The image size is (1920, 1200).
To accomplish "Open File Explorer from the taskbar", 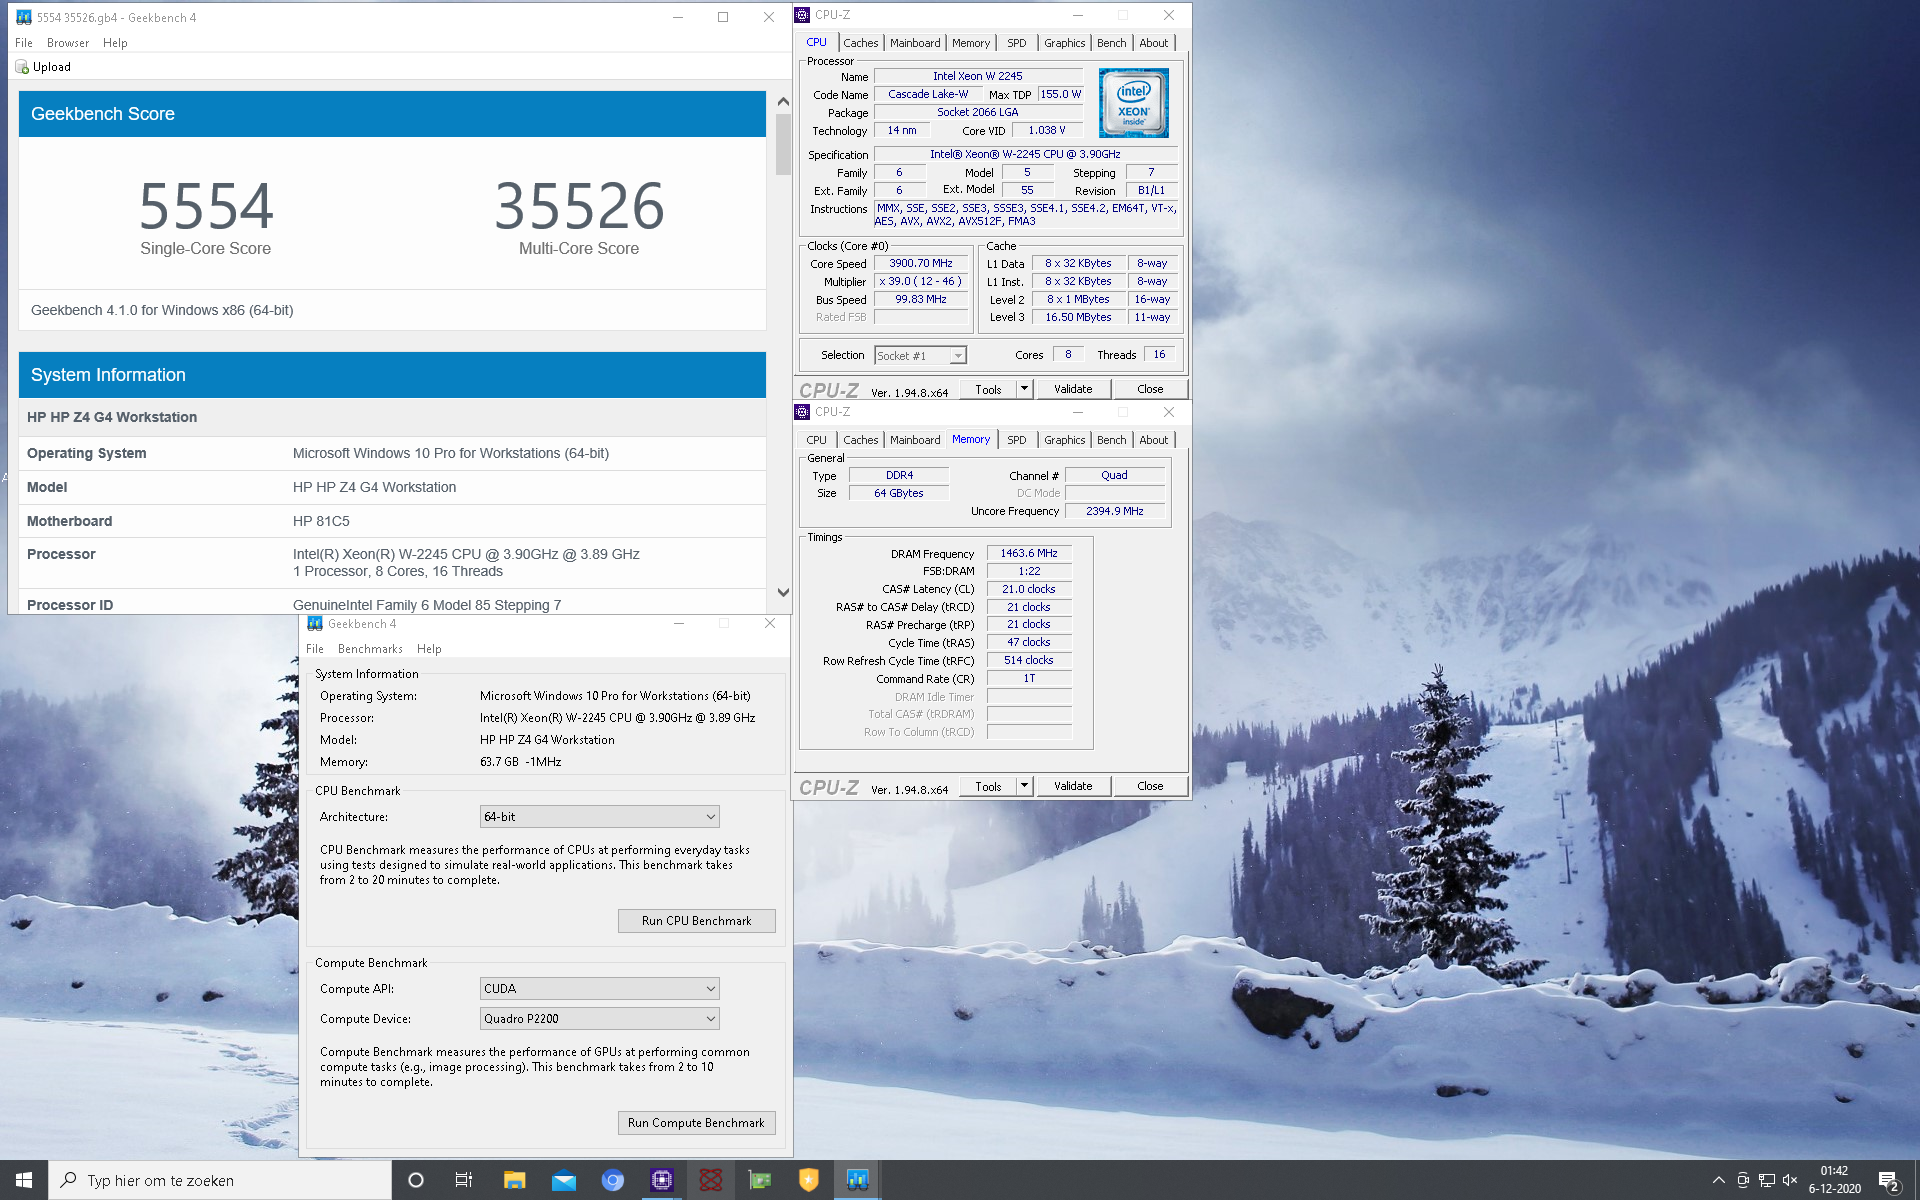I will point(514,1180).
